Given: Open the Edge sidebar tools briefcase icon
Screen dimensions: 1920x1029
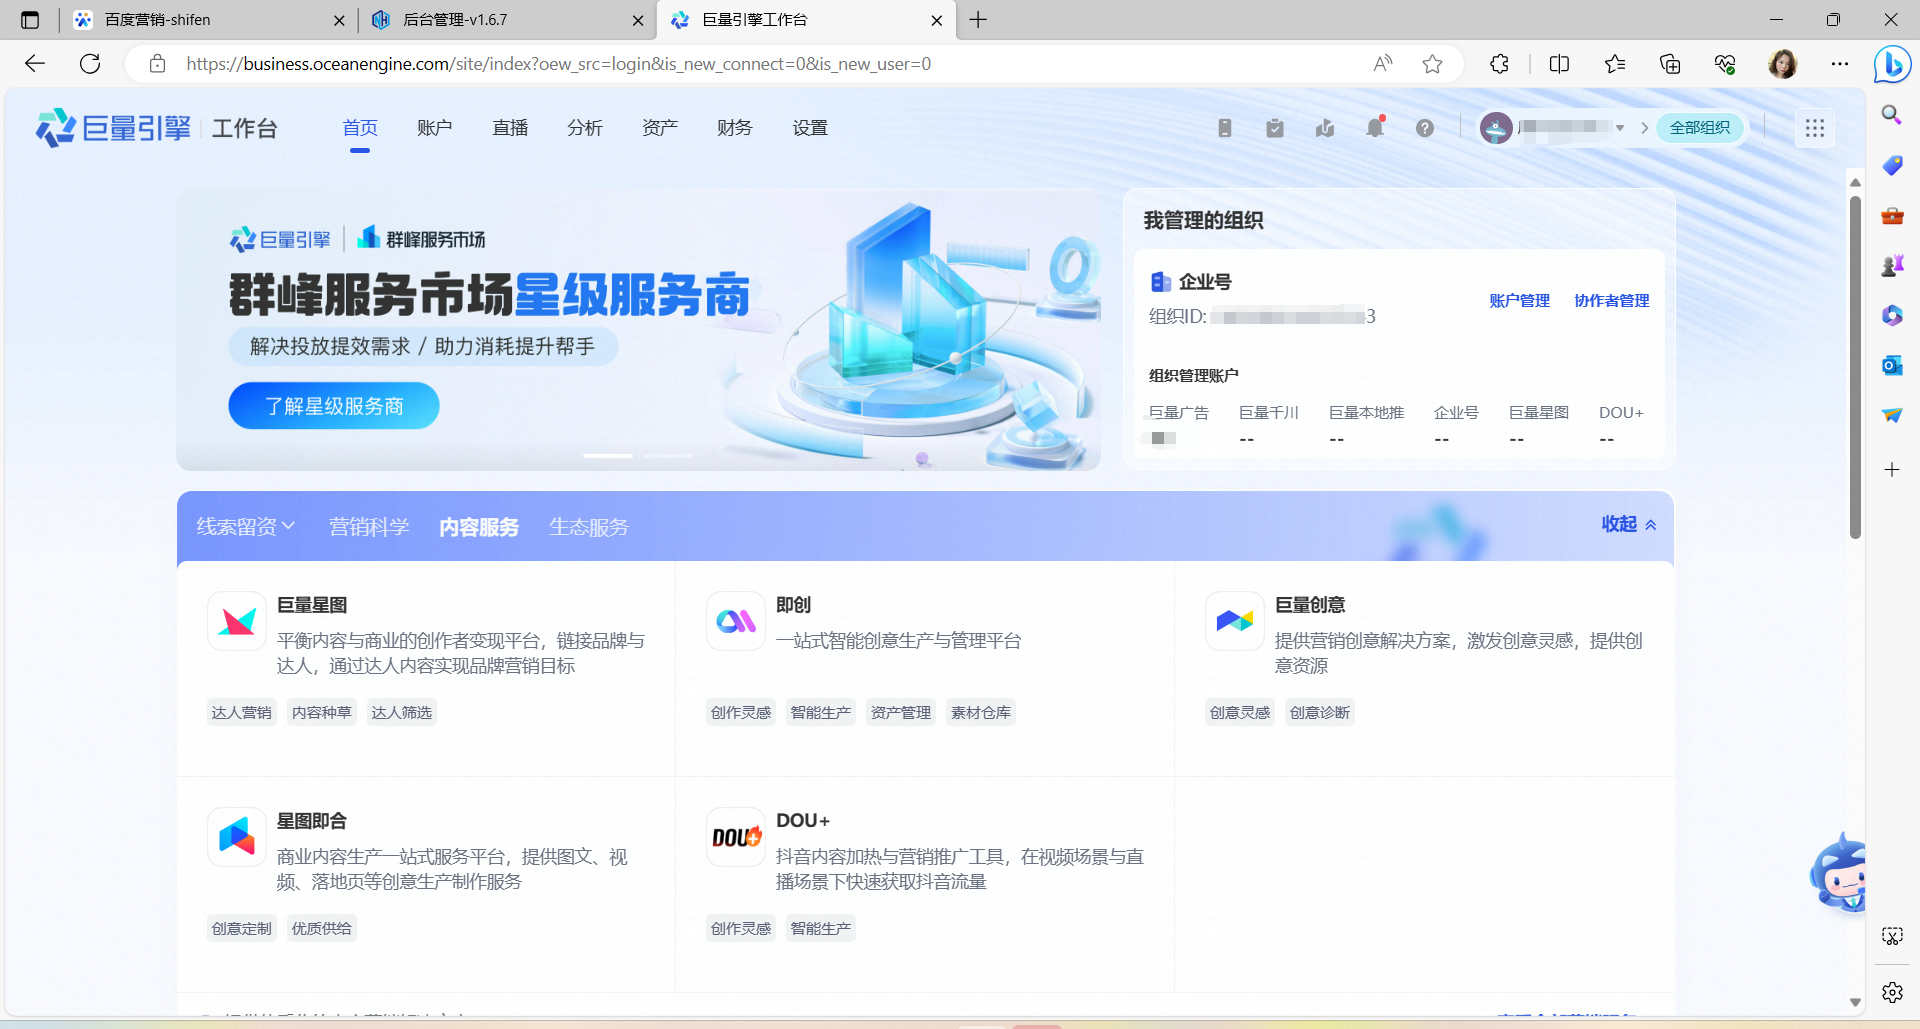Looking at the screenshot, I should pos(1892,215).
